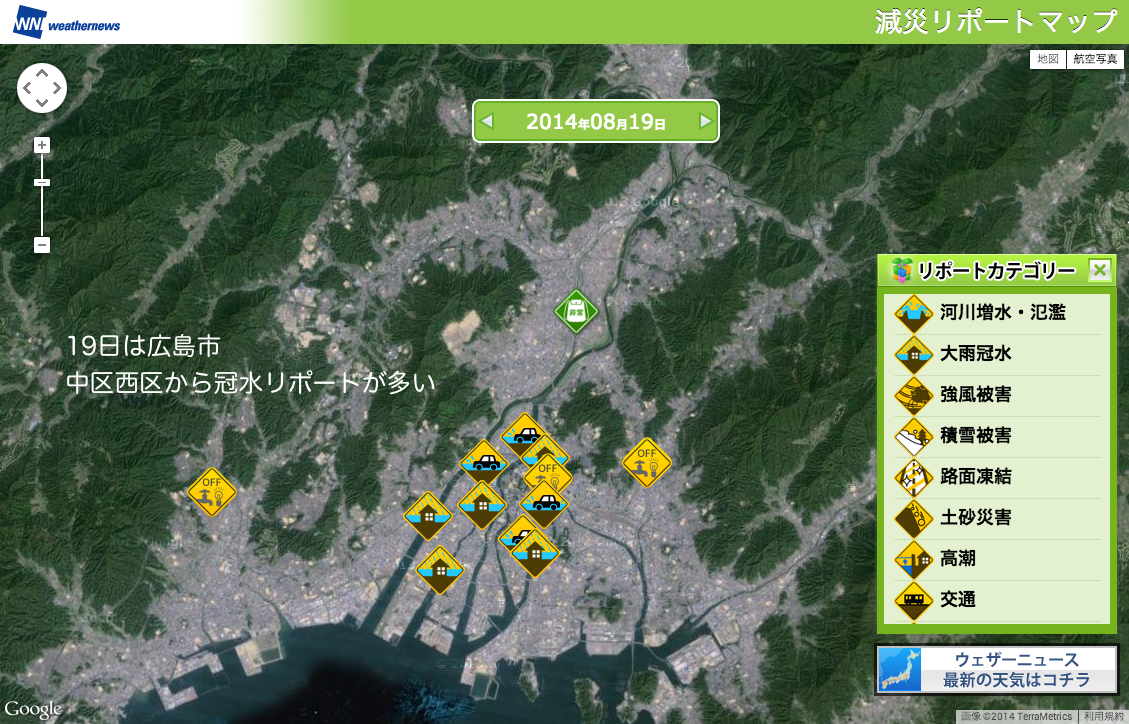Pan the map down

pos(42,103)
